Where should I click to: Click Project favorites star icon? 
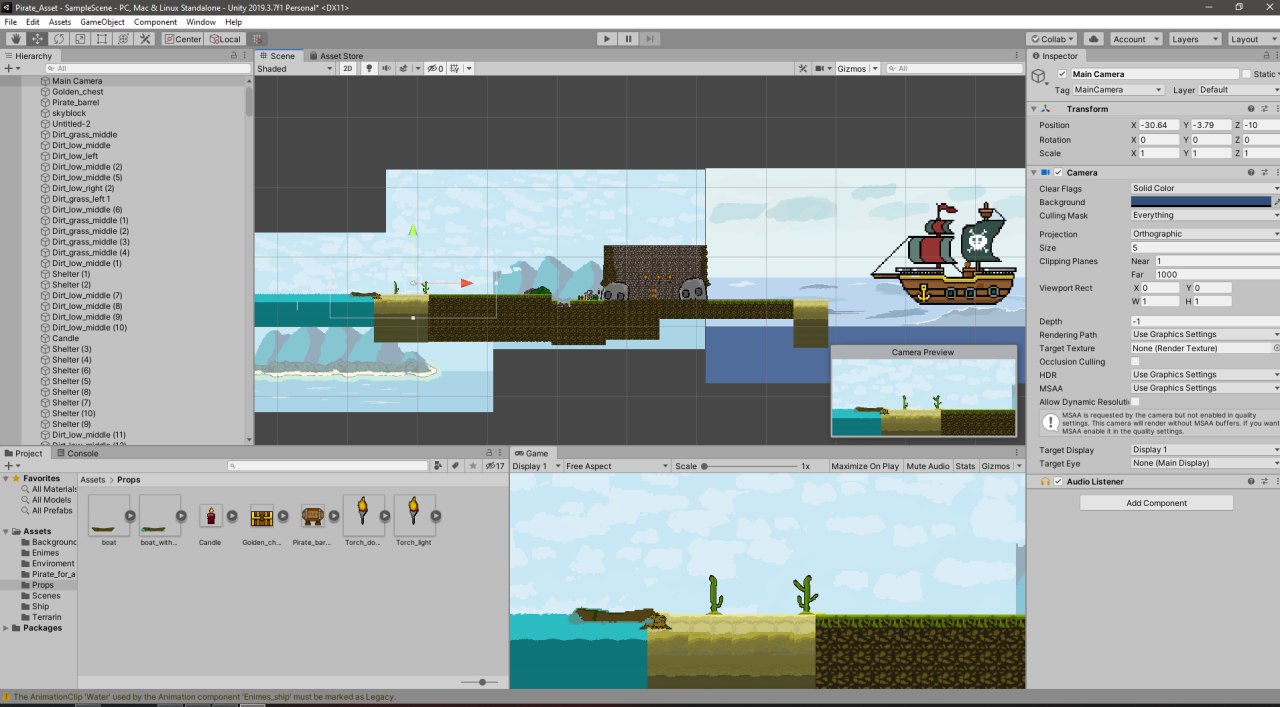(x=472, y=466)
